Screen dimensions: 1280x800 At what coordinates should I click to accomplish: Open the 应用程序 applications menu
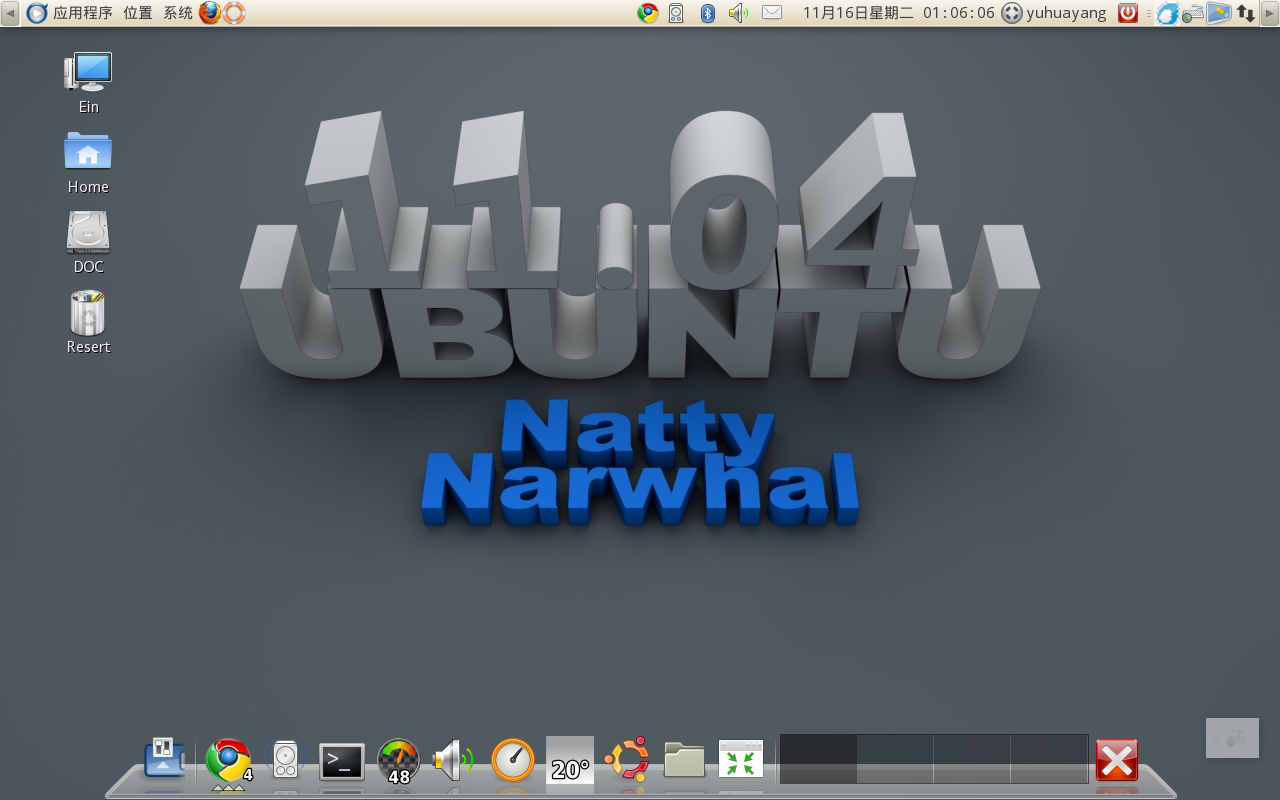tap(83, 13)
